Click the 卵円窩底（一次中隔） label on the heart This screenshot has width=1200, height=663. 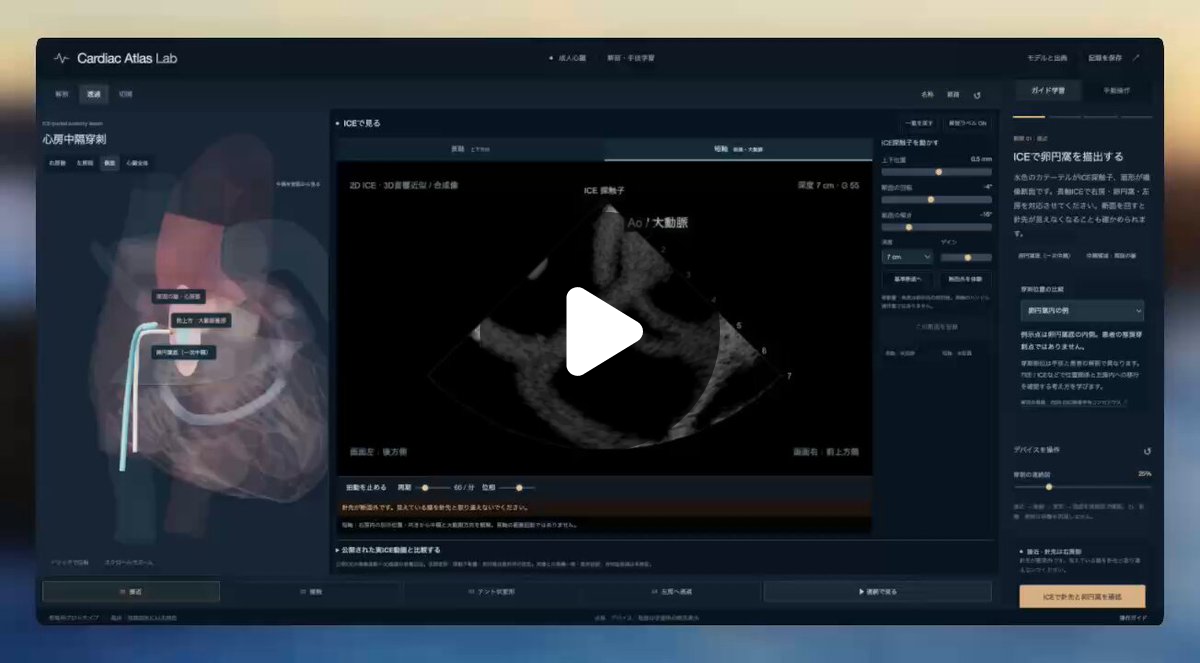click(183, 352)
